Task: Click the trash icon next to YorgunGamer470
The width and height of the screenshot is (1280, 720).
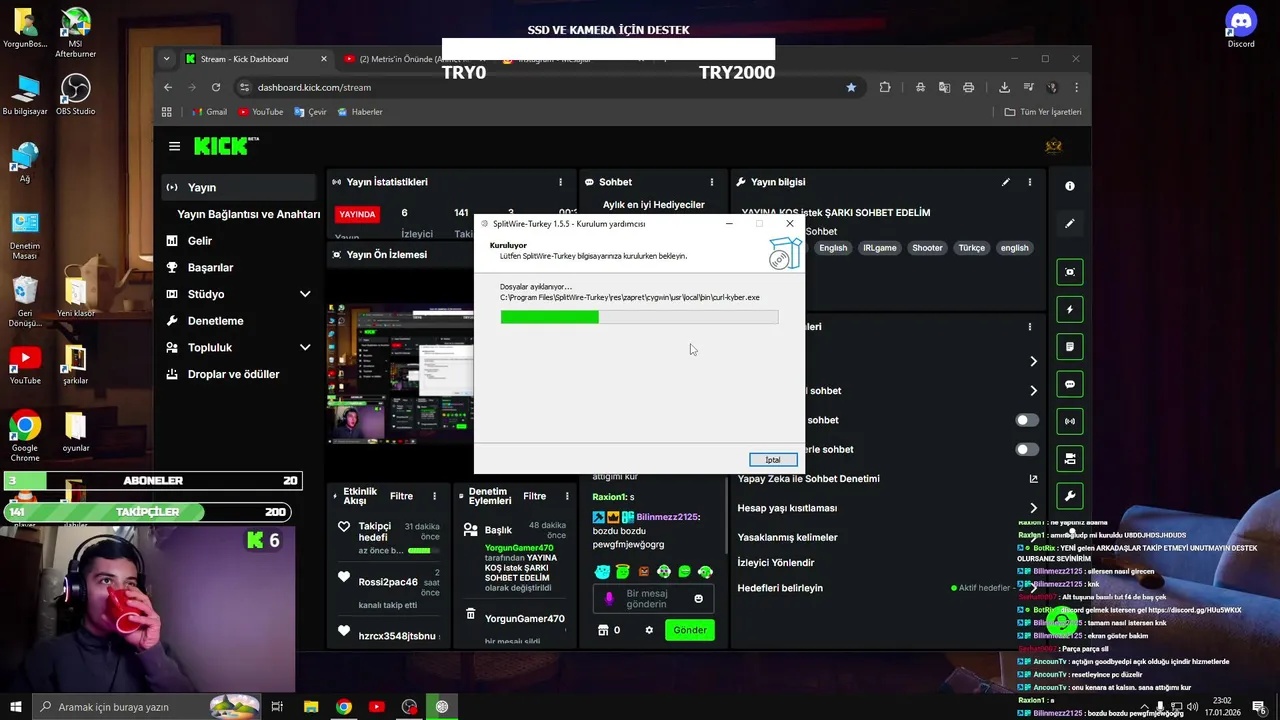Action: pyautogui.click(x=471, y=614)
